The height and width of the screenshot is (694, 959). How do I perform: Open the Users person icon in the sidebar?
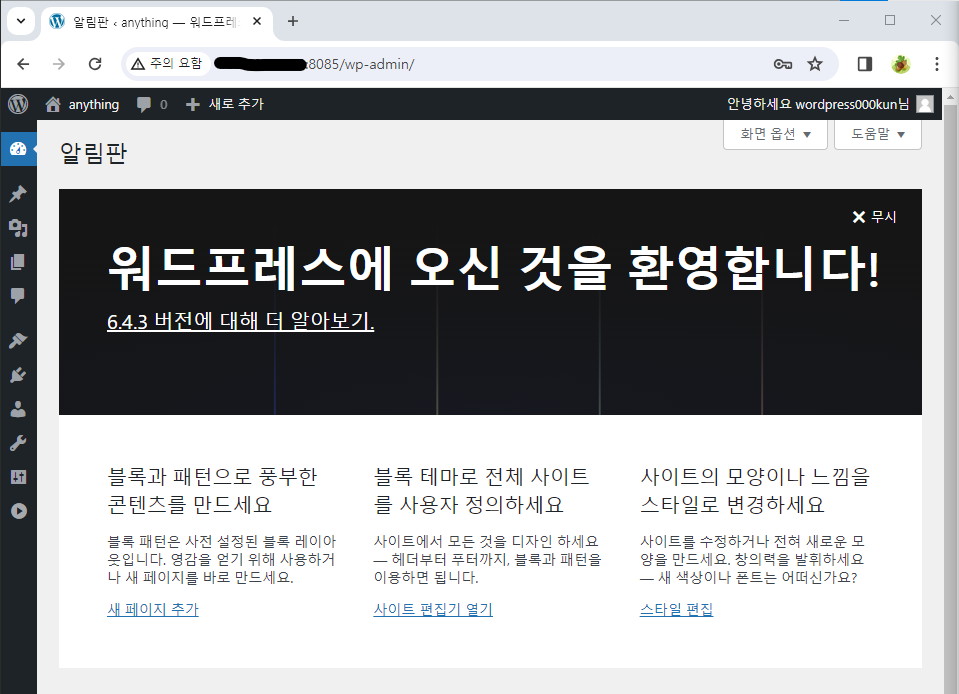[18, 409]
